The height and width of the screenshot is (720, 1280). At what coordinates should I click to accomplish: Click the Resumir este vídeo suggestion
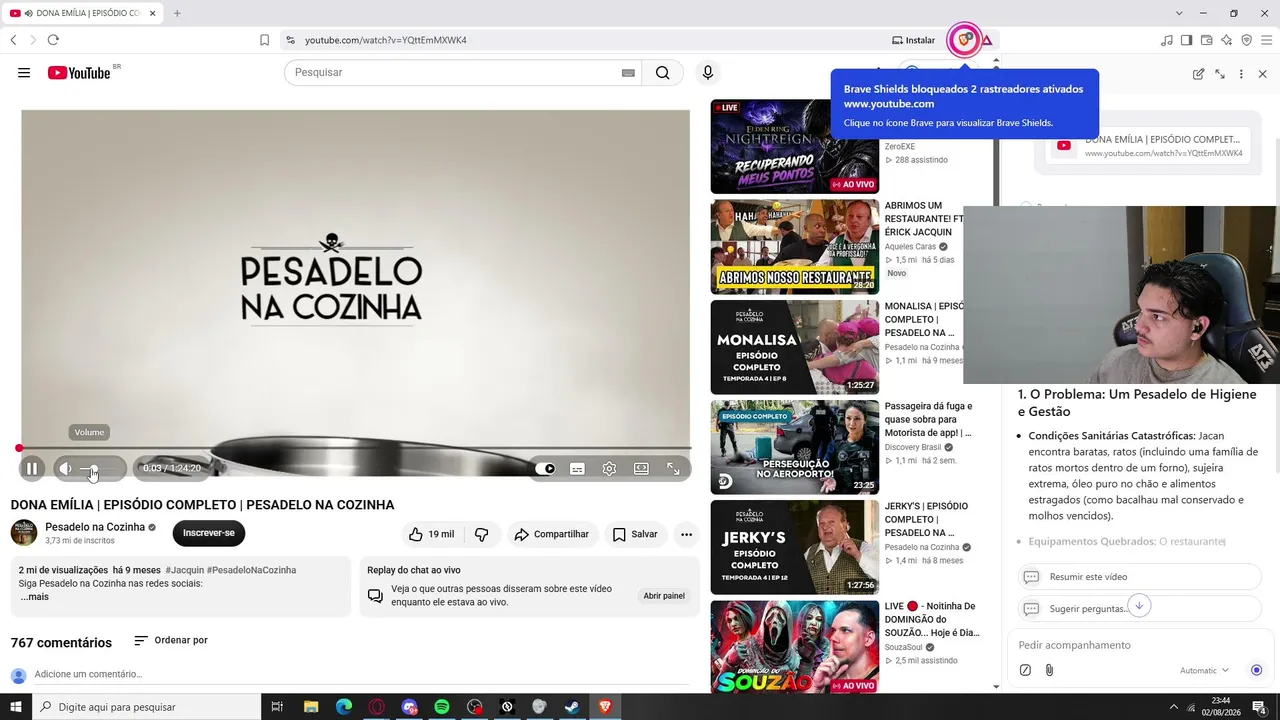tap(1139, 577)
